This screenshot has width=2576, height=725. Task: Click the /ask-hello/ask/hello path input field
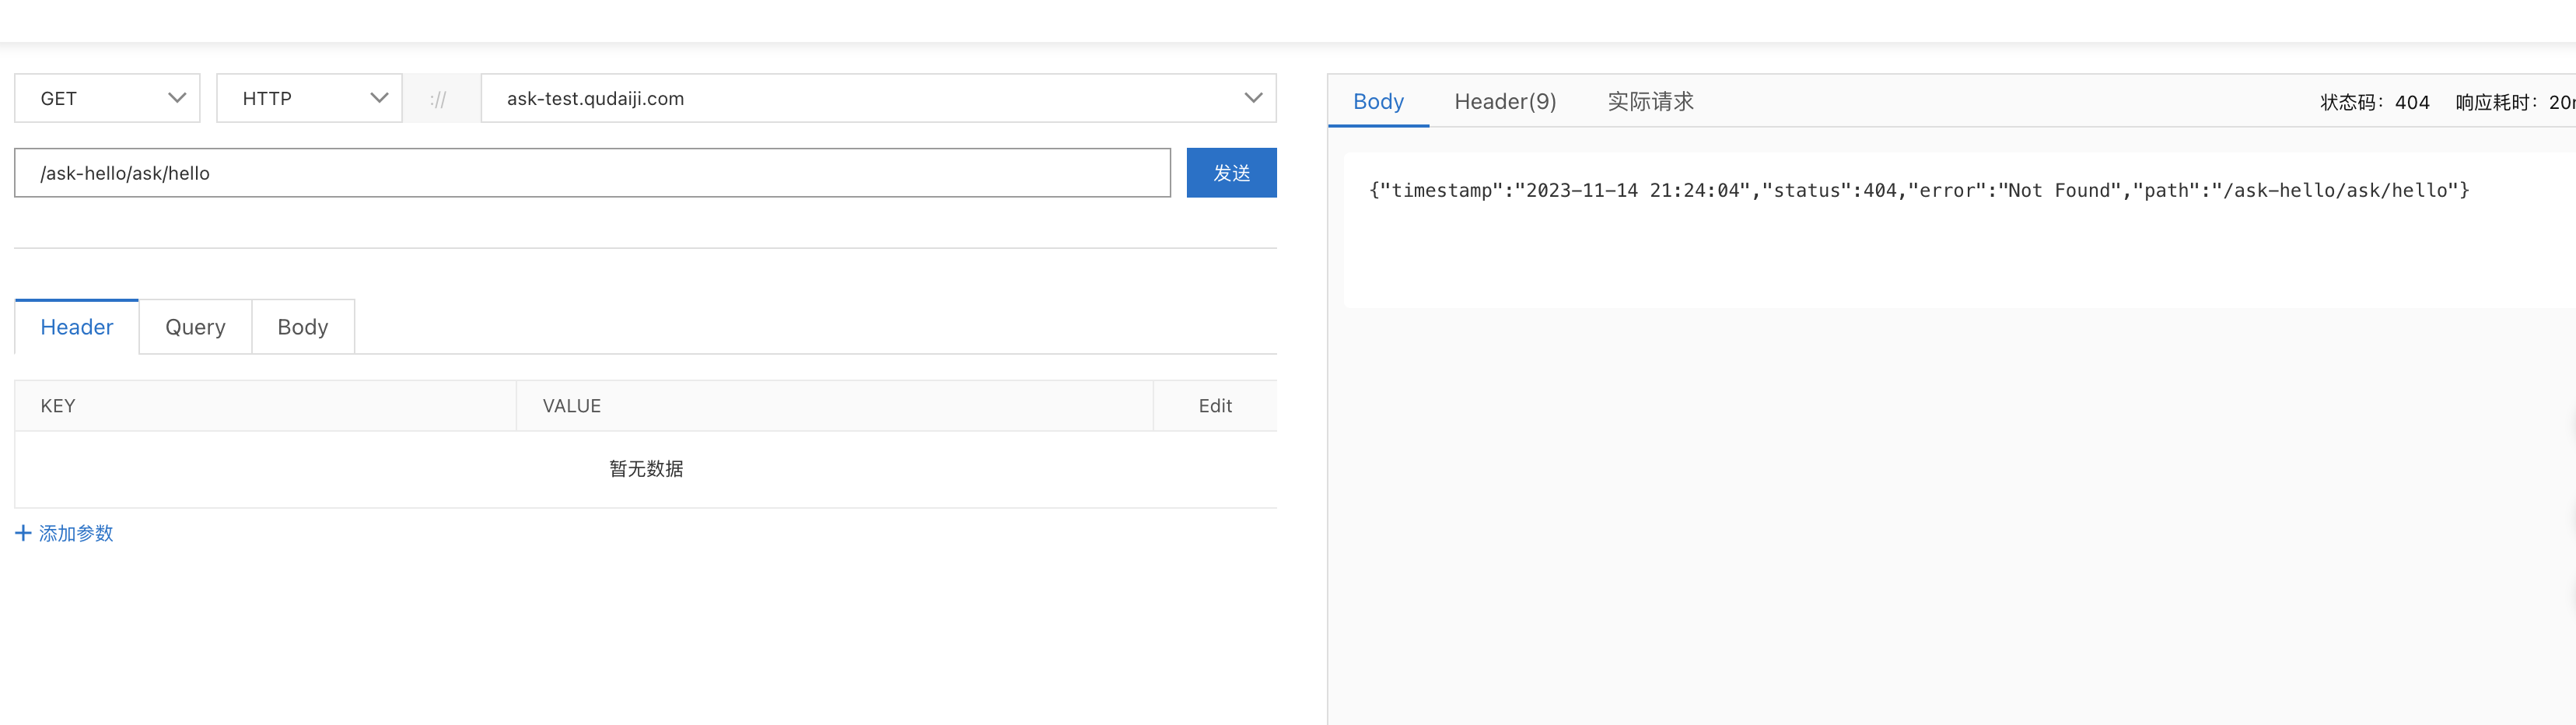[x=592, y=173]
